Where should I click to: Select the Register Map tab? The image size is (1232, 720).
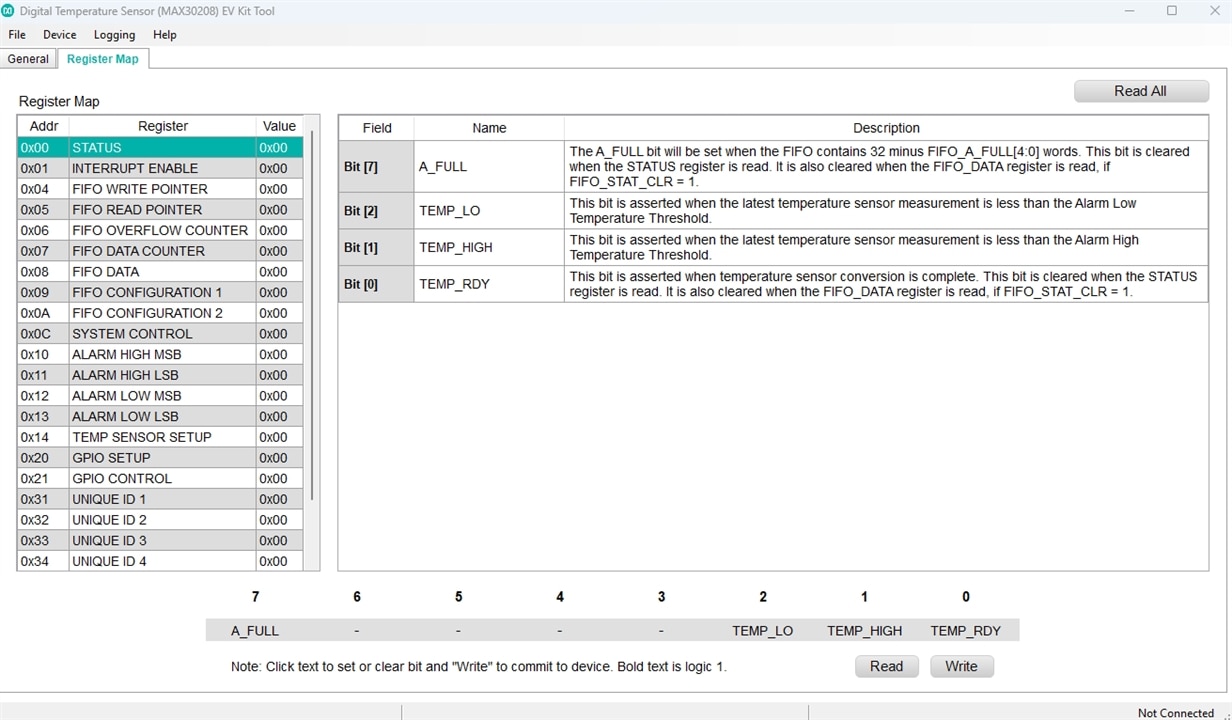pos(103,59)
